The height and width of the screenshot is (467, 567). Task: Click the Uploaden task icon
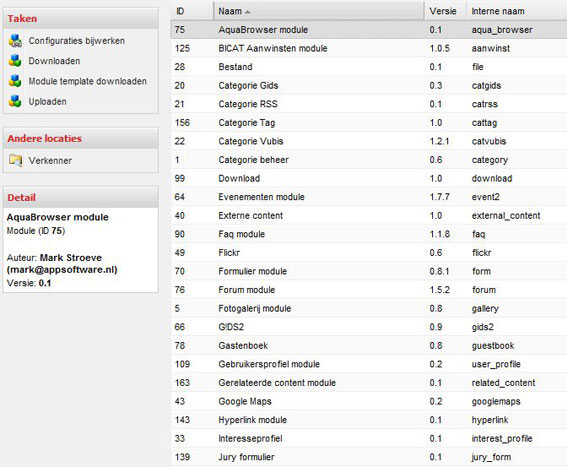15,101
